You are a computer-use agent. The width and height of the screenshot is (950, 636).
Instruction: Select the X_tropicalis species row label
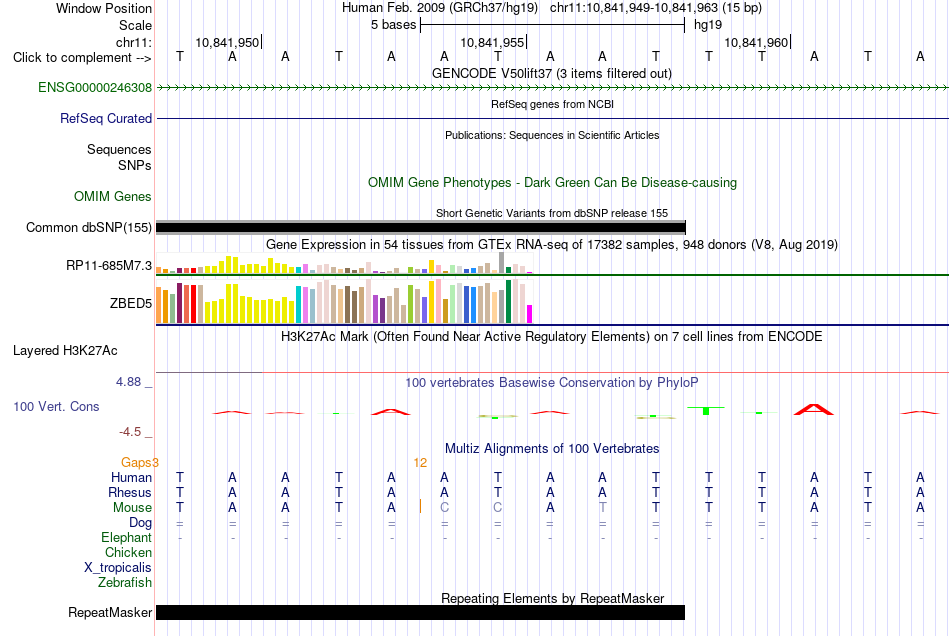click(118, 568)
